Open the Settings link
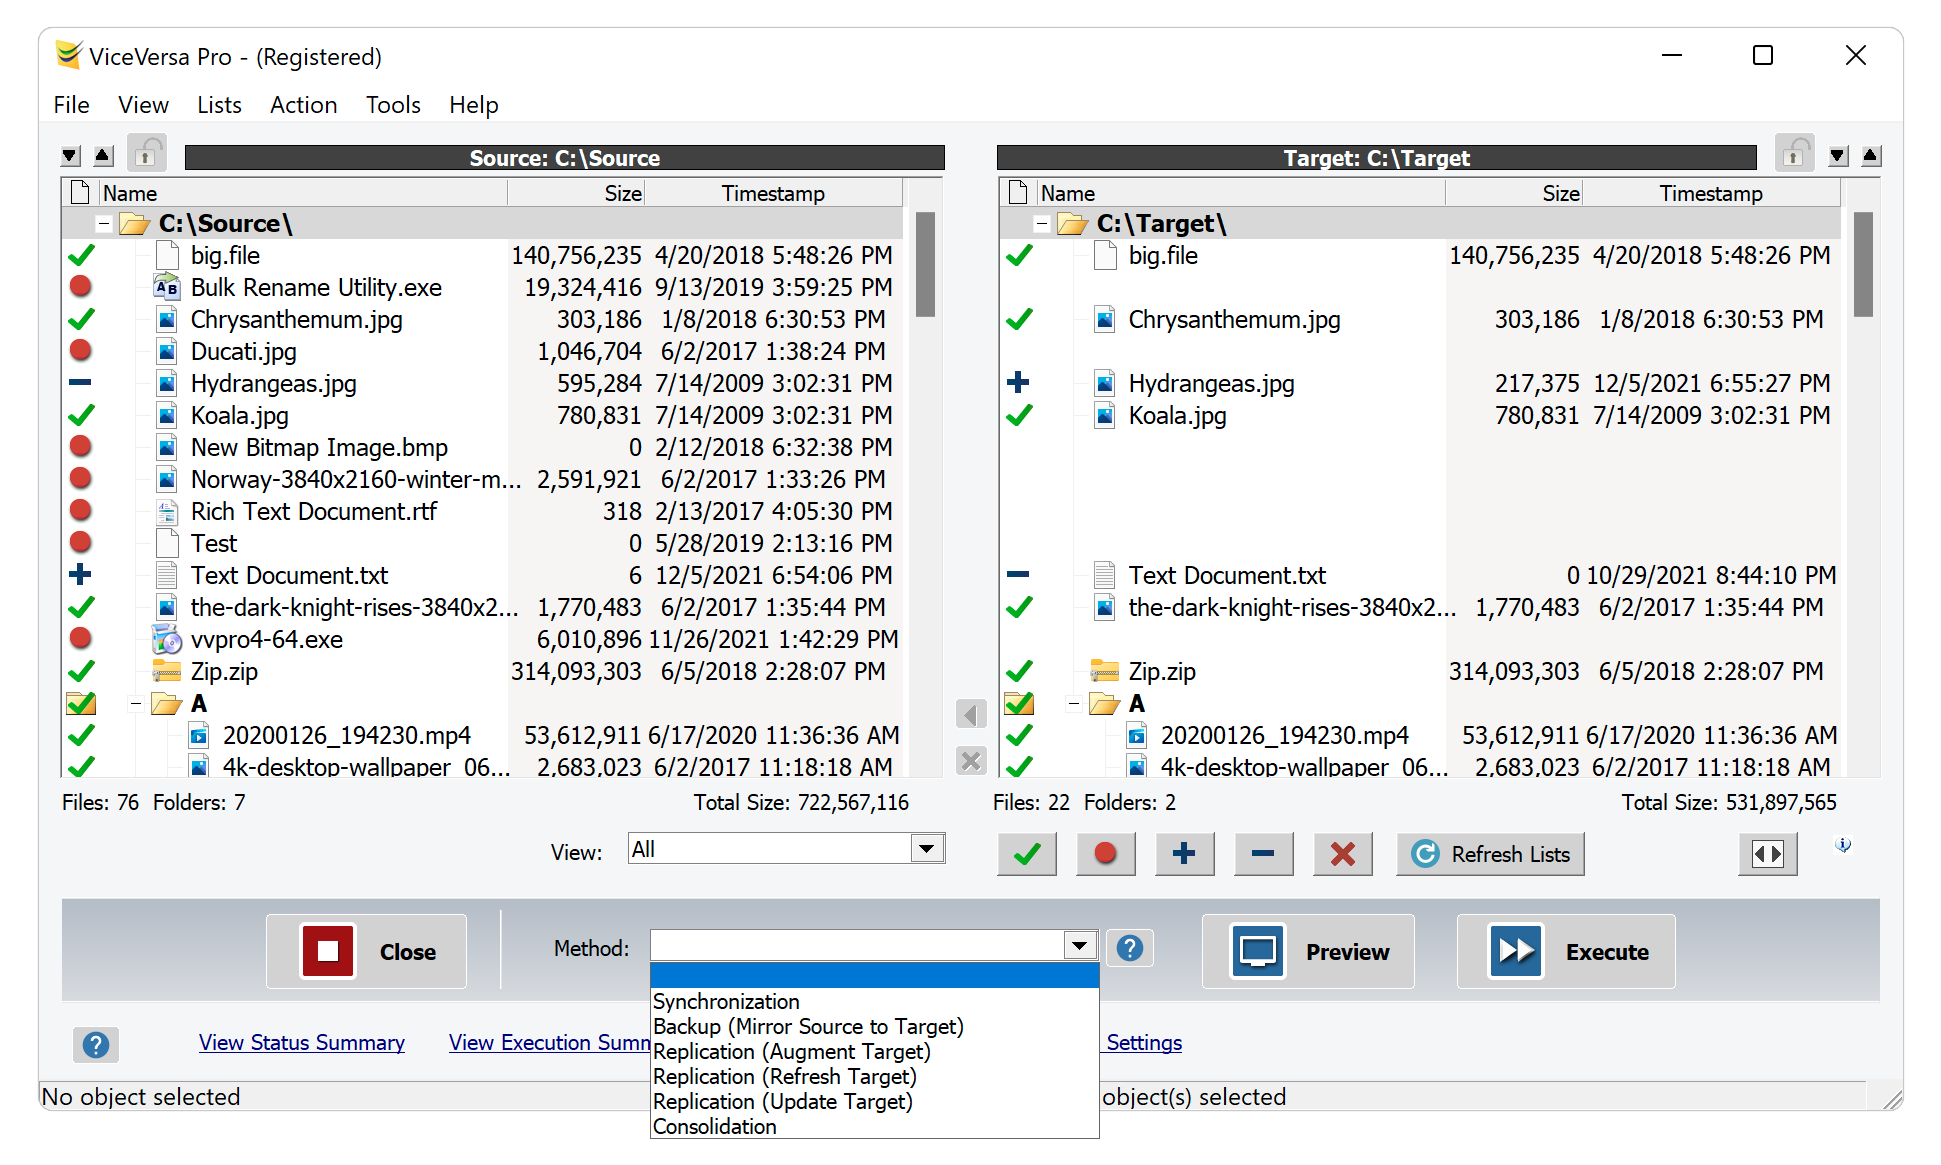Image resolution: width=1941 pixels, height=1165 pixels. pyautogui.click(x=1143, y=1043)
